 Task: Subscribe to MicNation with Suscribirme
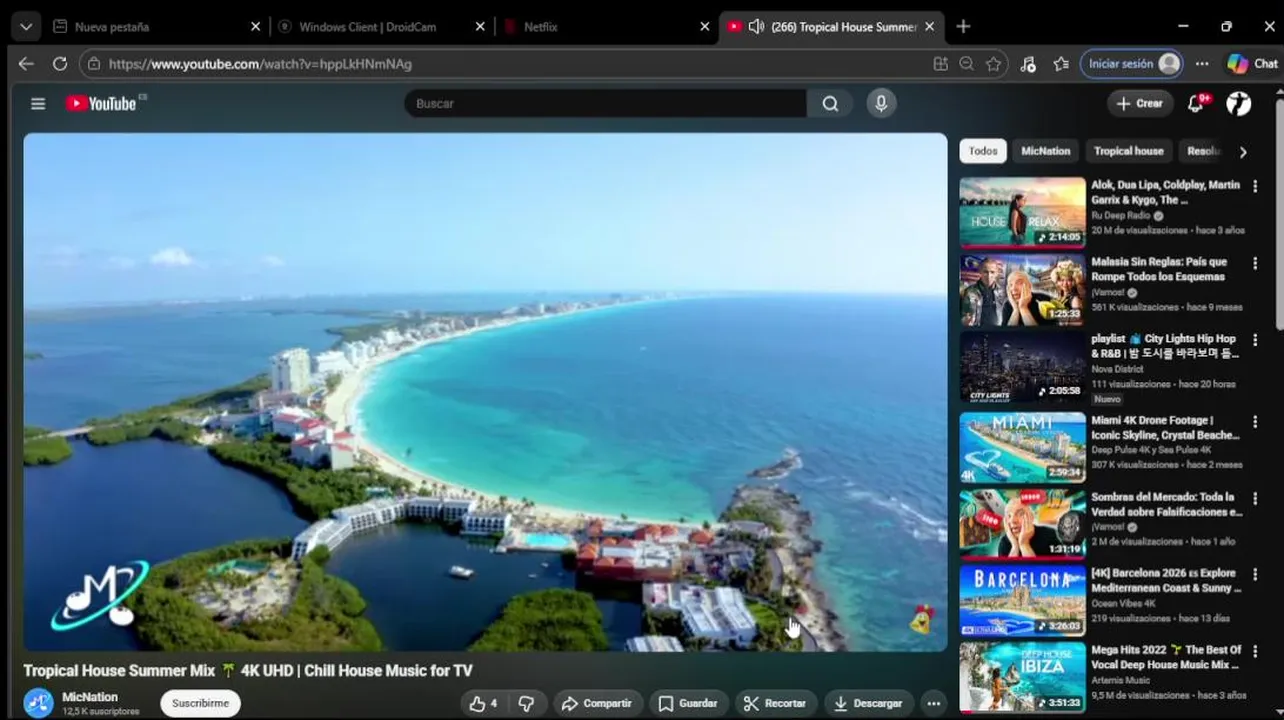pyautogui.click(x=200, y=703)
